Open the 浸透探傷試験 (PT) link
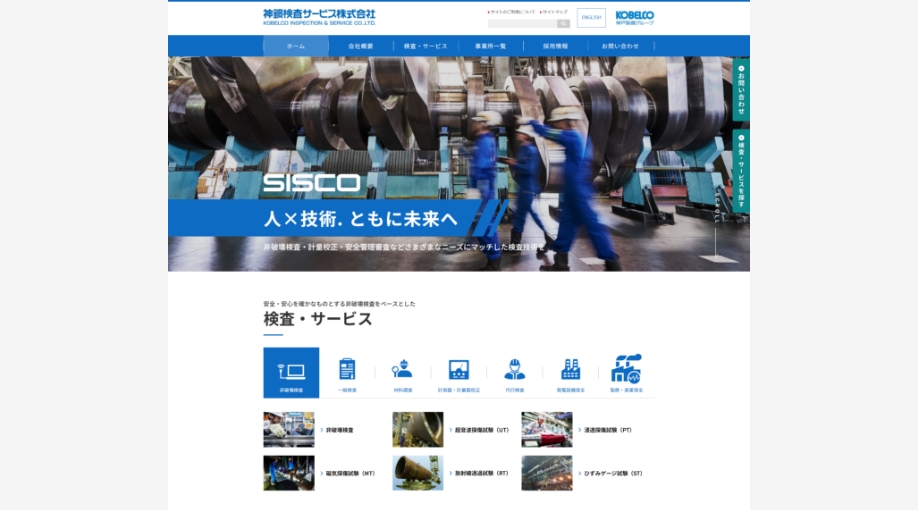Viewport: 918px width, 510px height. [608, 430]
